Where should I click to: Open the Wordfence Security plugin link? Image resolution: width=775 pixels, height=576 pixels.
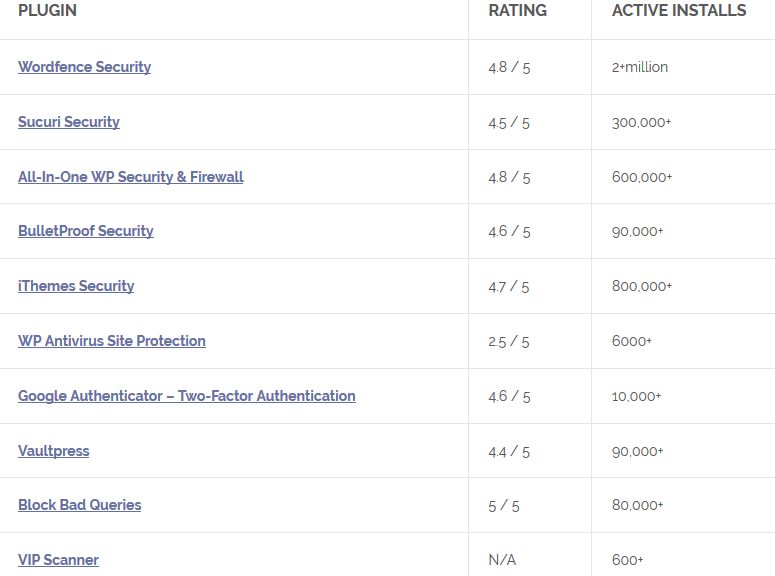pyautogui.click(x=84, y=67)
